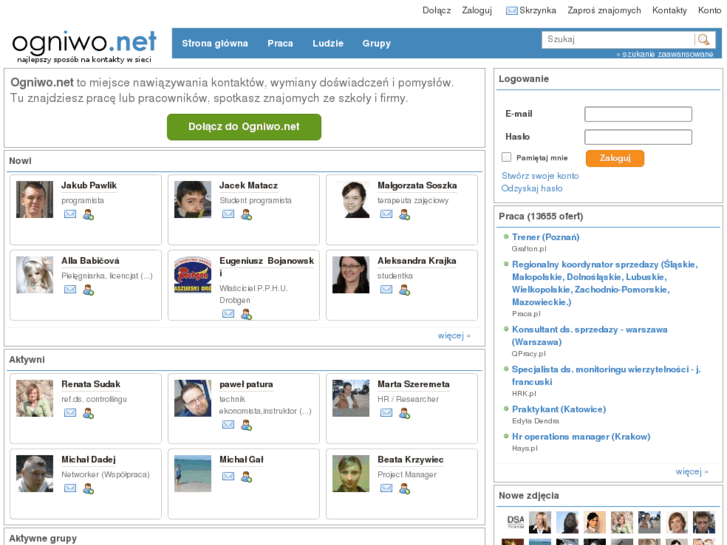Screen dimensions: 727x545
Task: Open the Kontakty link
Action: [669, 10]
